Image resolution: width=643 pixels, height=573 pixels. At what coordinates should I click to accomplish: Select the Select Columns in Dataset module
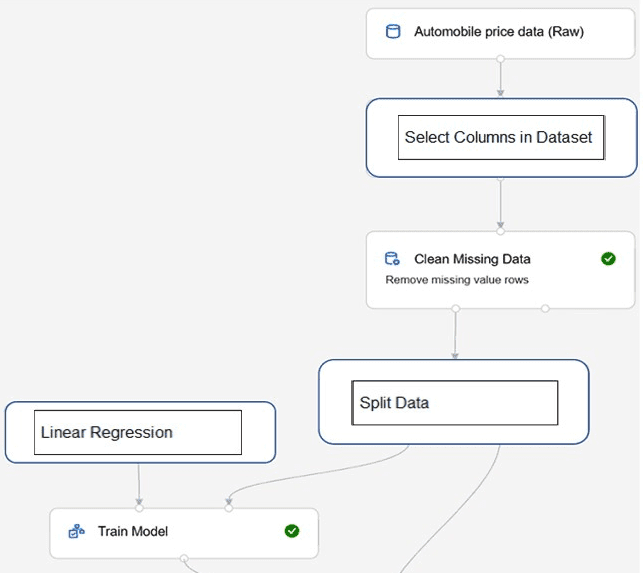click(x=502, y=138)
